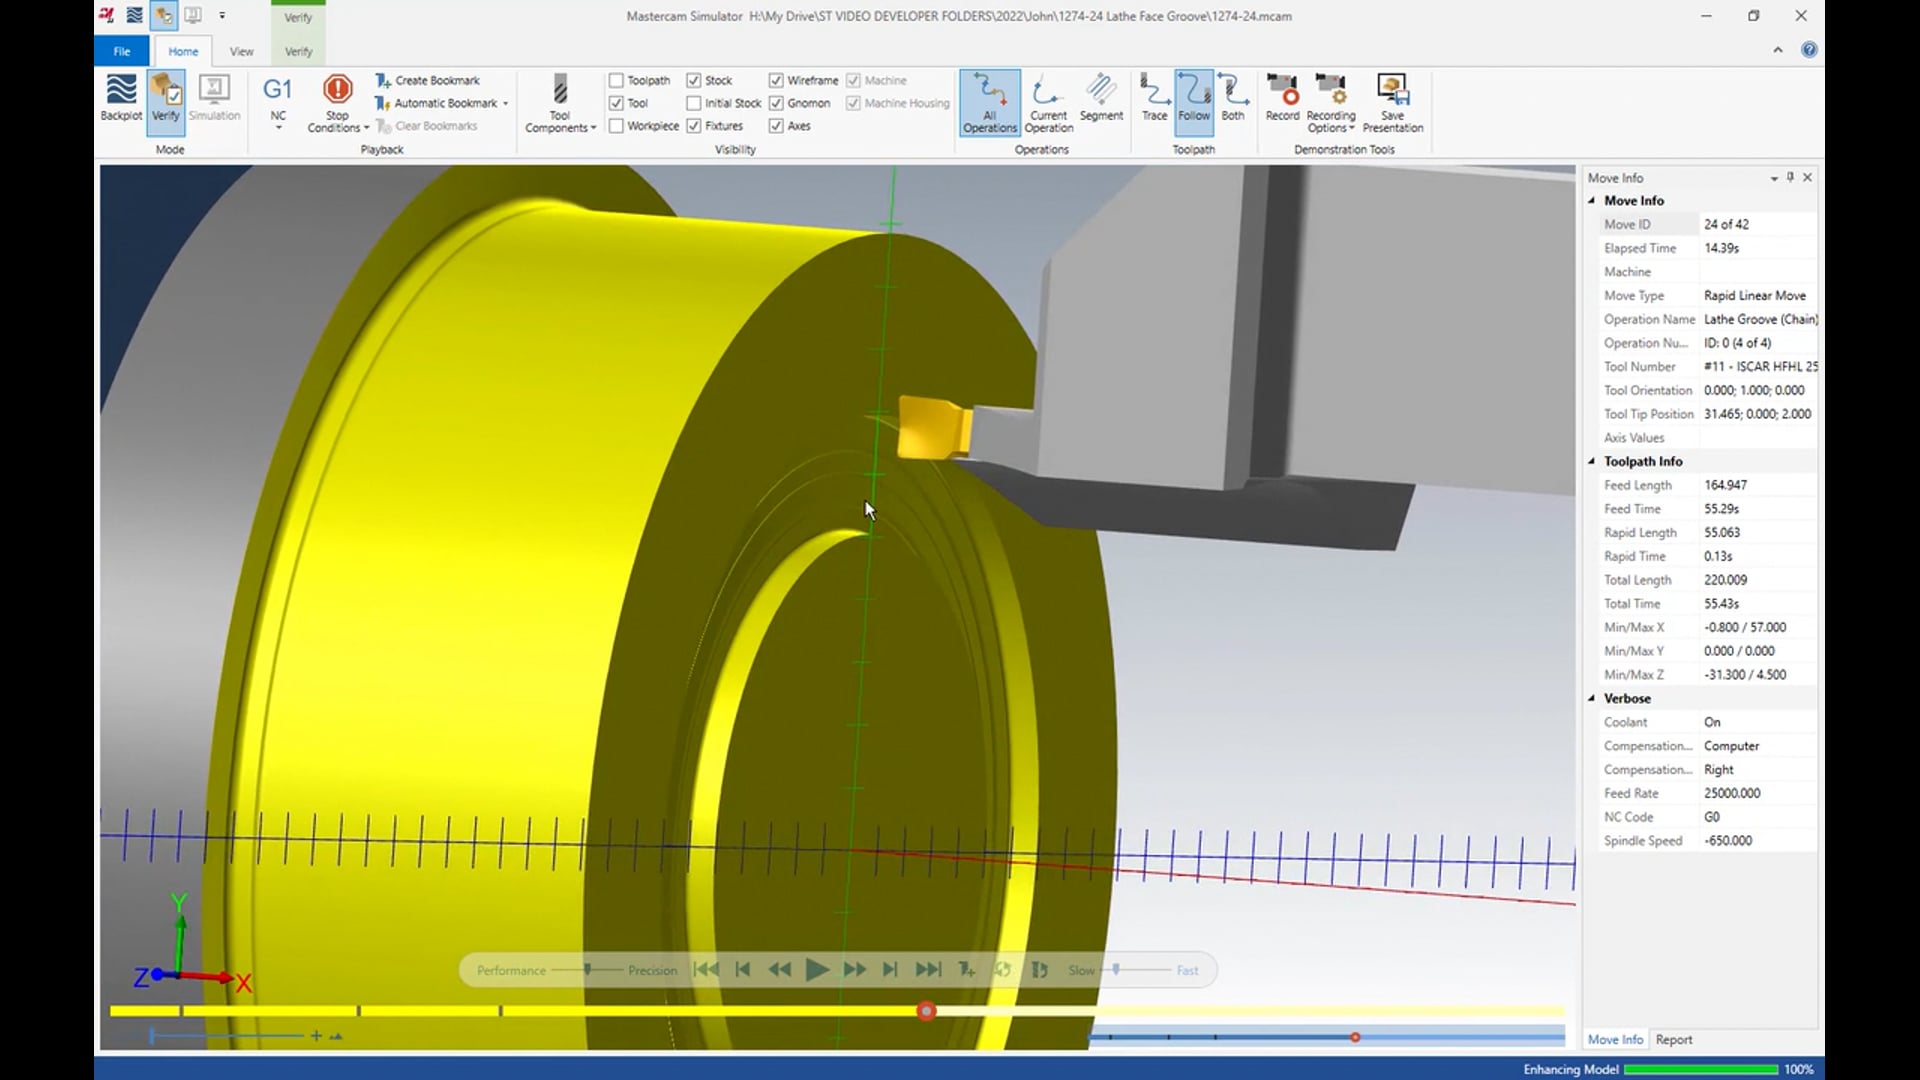This screenshot has width=1920, height=1080.
Task: Select Trace toolpath mode
Action: pyautogui.click(x=1154, y=98)
